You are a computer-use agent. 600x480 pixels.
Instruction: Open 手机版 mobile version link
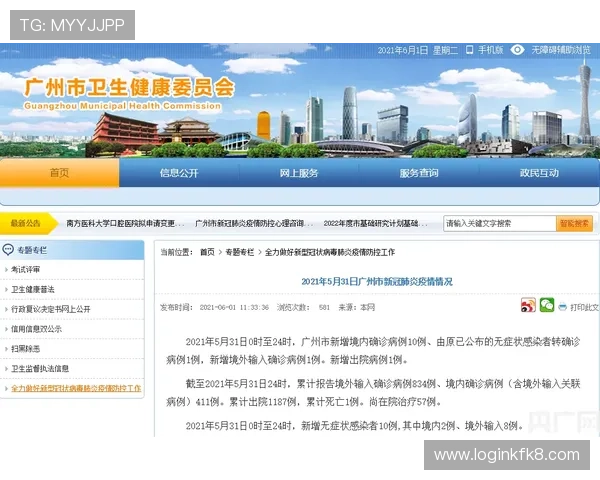pos(491,50)
